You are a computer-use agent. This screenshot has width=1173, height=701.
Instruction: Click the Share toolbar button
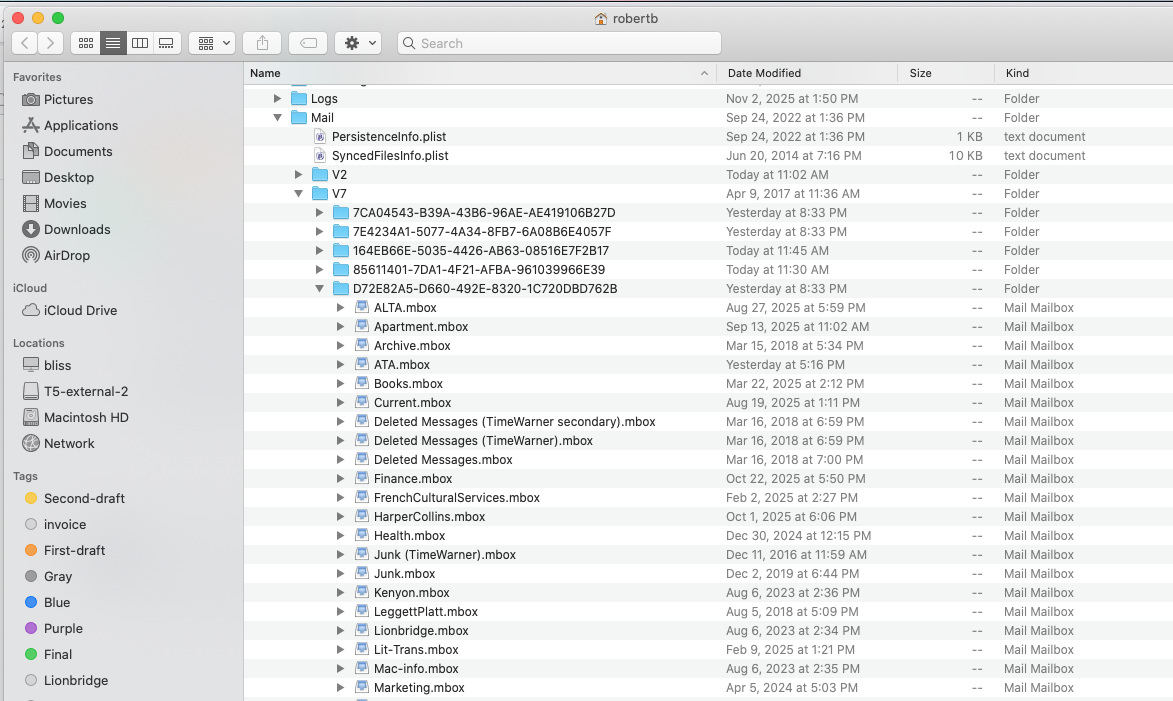262,43
